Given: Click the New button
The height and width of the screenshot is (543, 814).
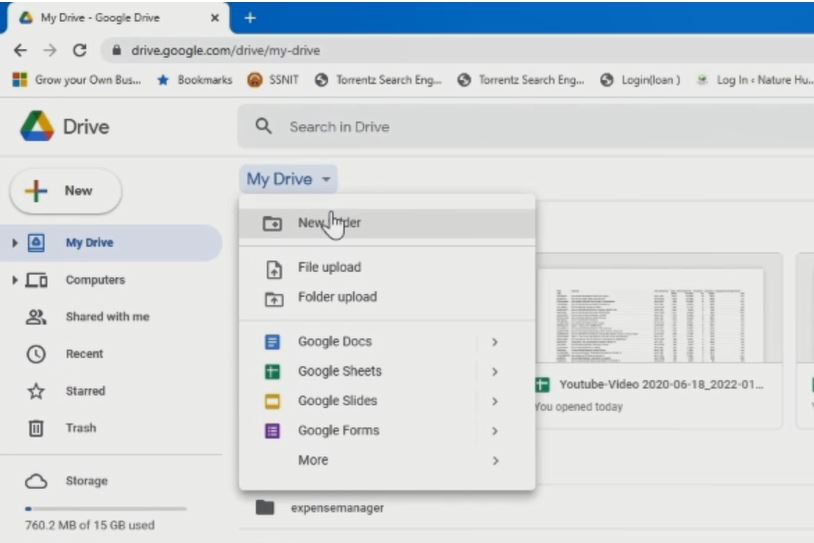Looking at the screenshot, I should (x=66, y=191).
